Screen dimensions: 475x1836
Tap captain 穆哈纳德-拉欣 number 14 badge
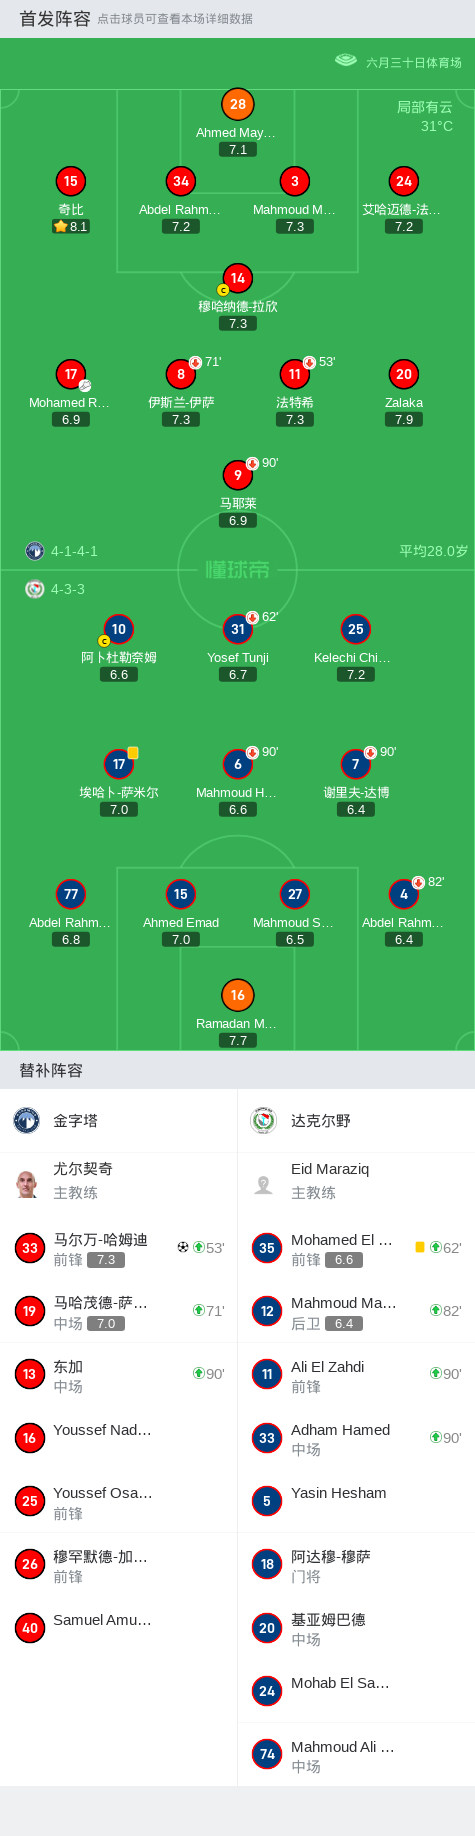pyautogui.click(x=238, y=278)
